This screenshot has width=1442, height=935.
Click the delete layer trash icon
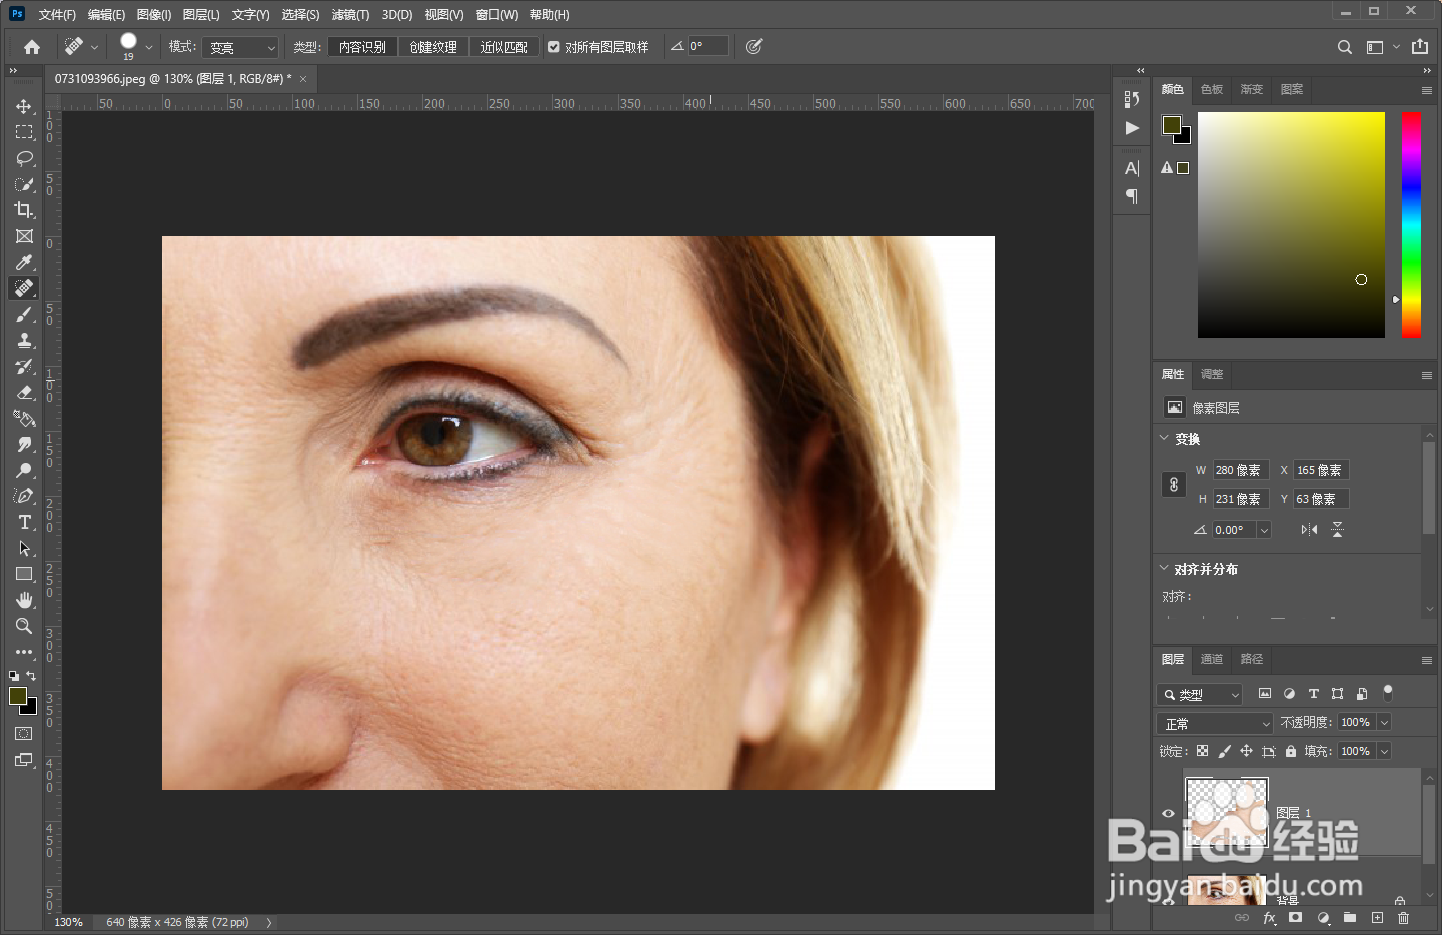[x=1404, y=918]
